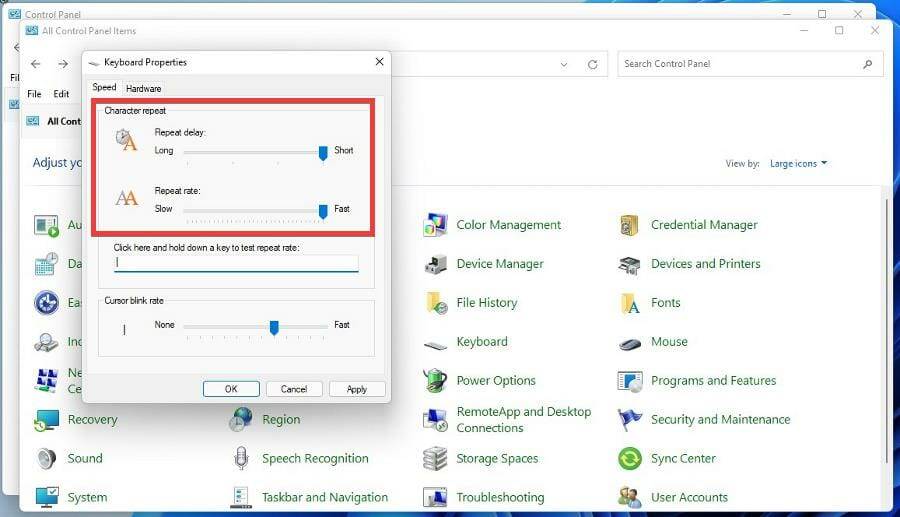Open the File menu
Viewport: 900px width, 517px height.
(x=34, y=94)
